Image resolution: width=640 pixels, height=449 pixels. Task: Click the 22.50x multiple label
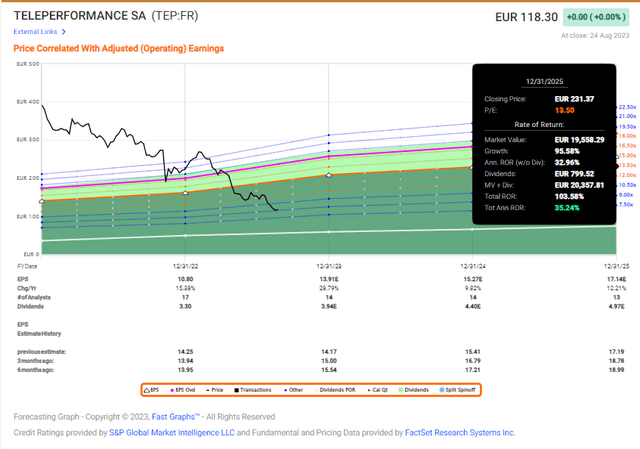[x=627, y=107]
